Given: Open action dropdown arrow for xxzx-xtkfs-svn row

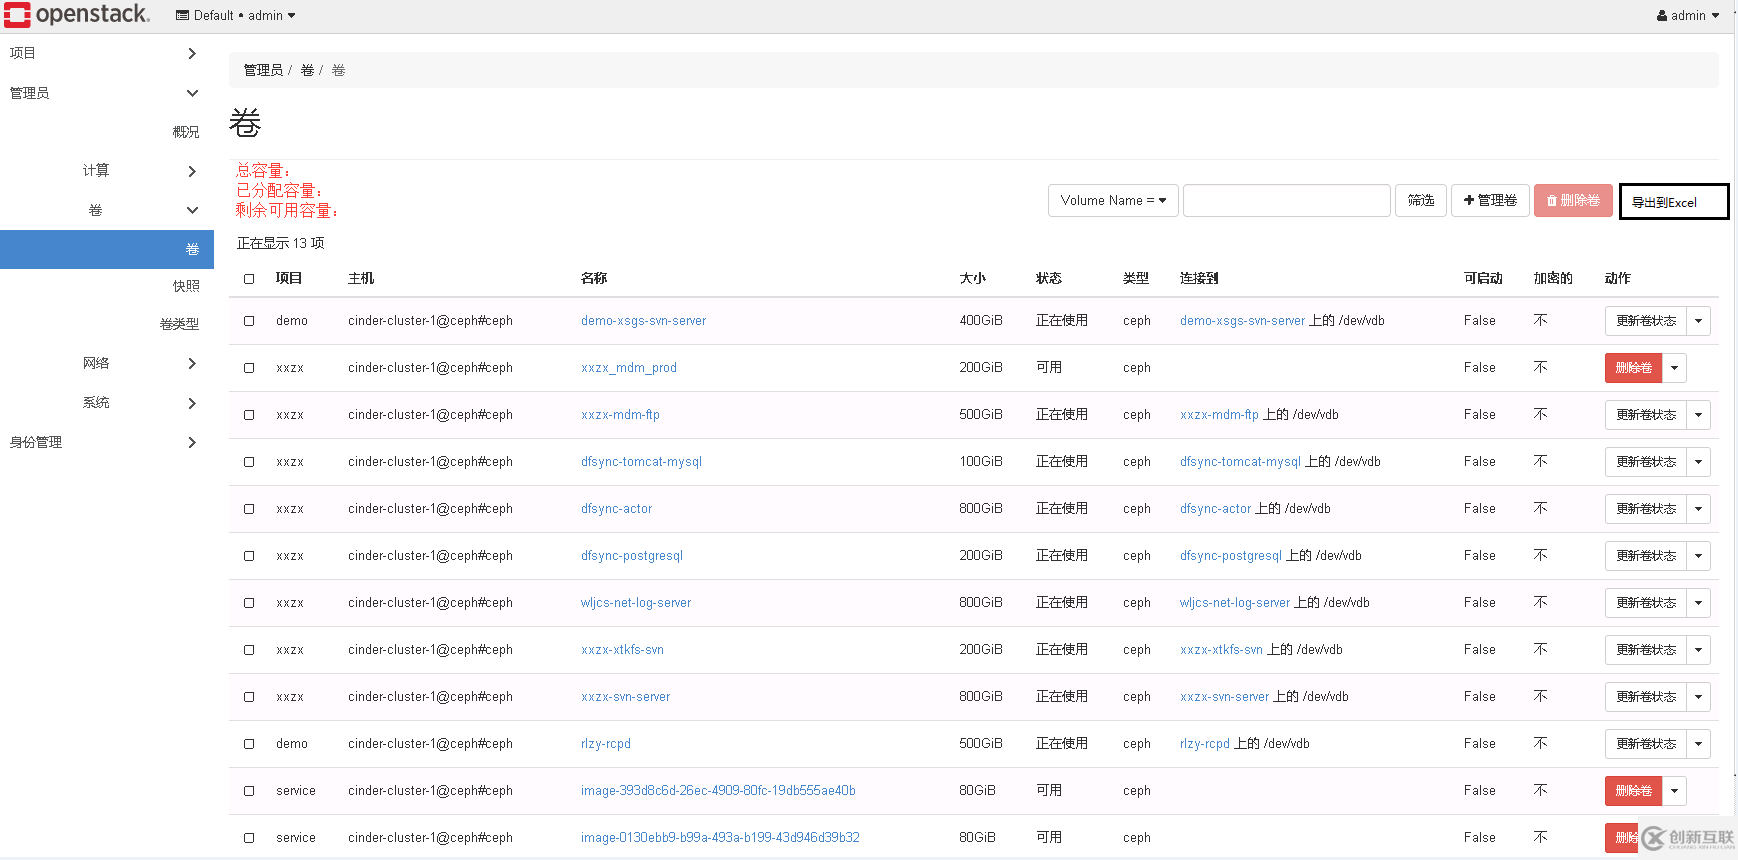Looking at the screenshot, I should click(x=1698, y=650).
